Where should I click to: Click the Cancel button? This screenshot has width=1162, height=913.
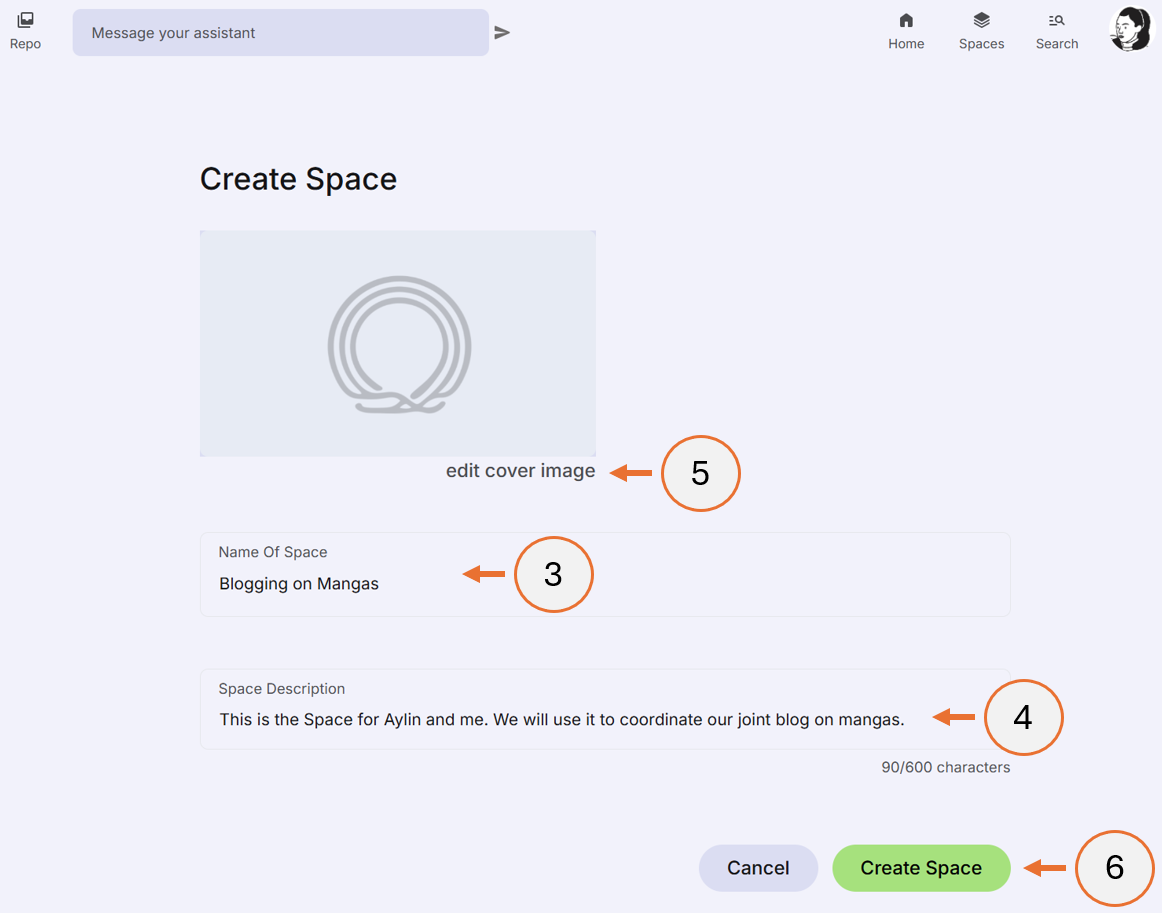tap(758, 868)
